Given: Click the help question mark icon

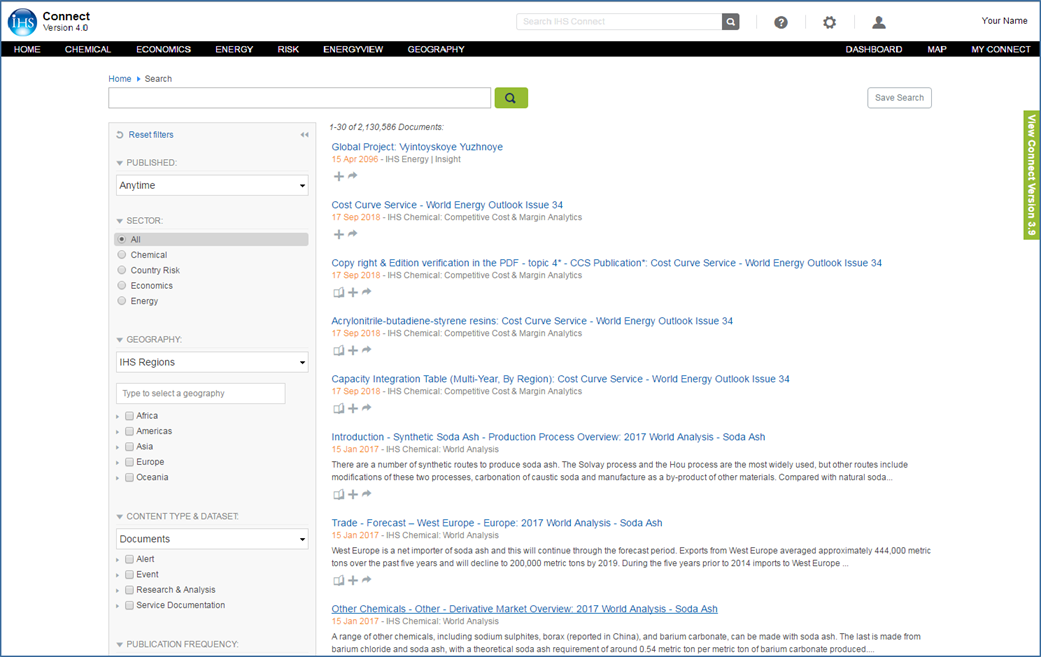Looking at the screenshot, I should 781,22.
